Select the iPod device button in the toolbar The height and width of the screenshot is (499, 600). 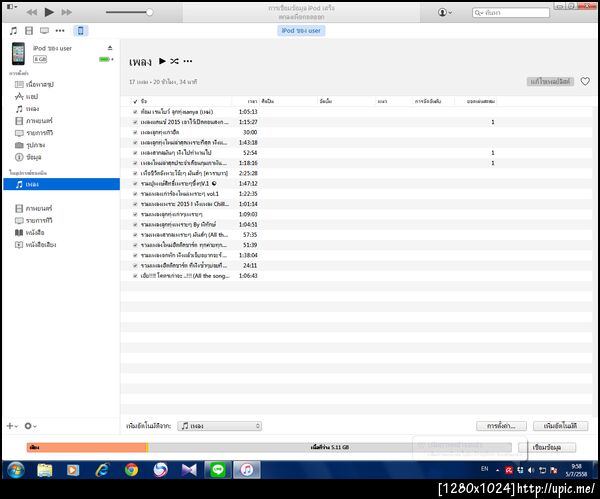coord(81,31)
